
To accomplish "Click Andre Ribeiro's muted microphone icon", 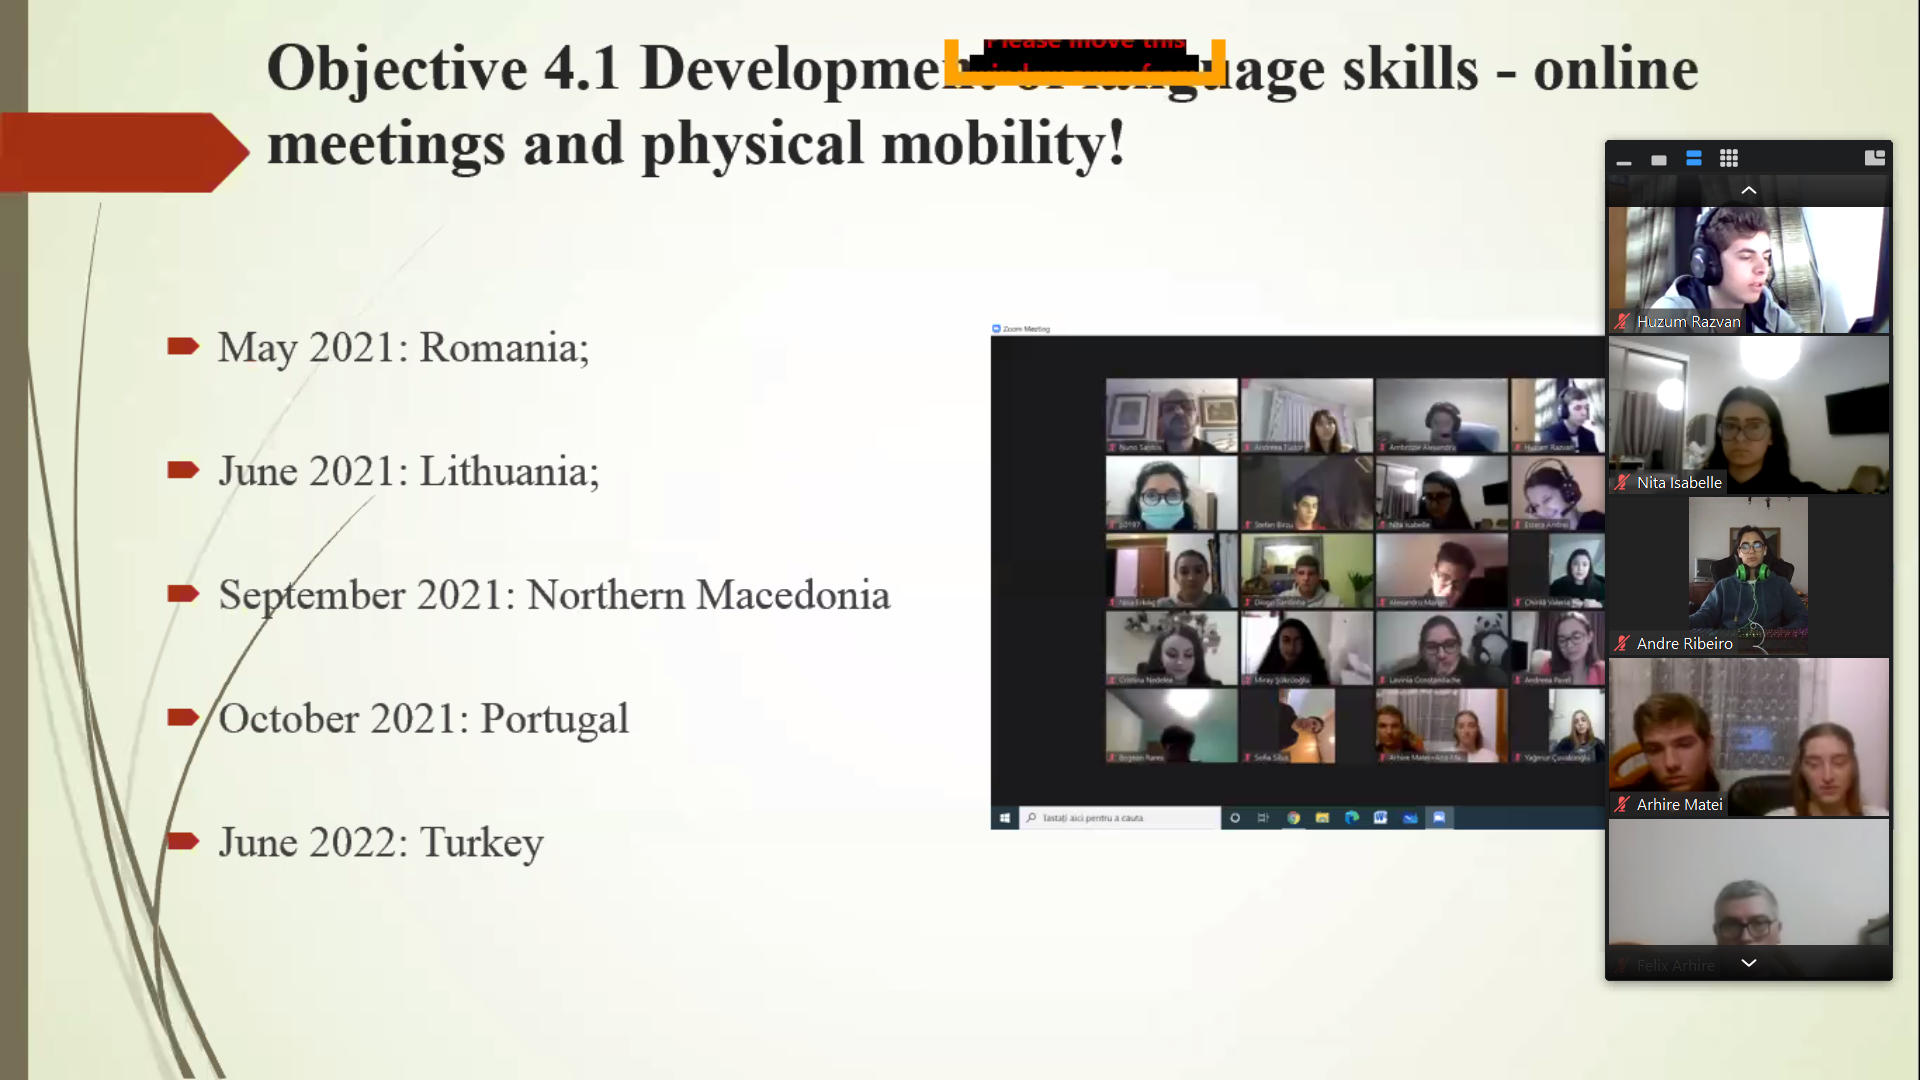I will (x=1622, y=644).
